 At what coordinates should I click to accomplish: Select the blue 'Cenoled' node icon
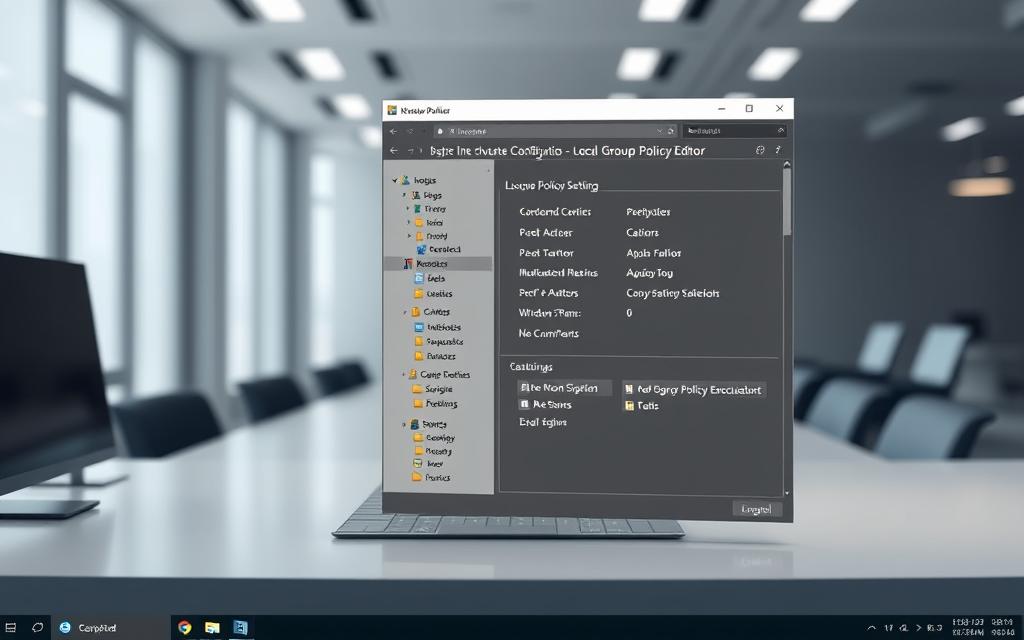421,249
